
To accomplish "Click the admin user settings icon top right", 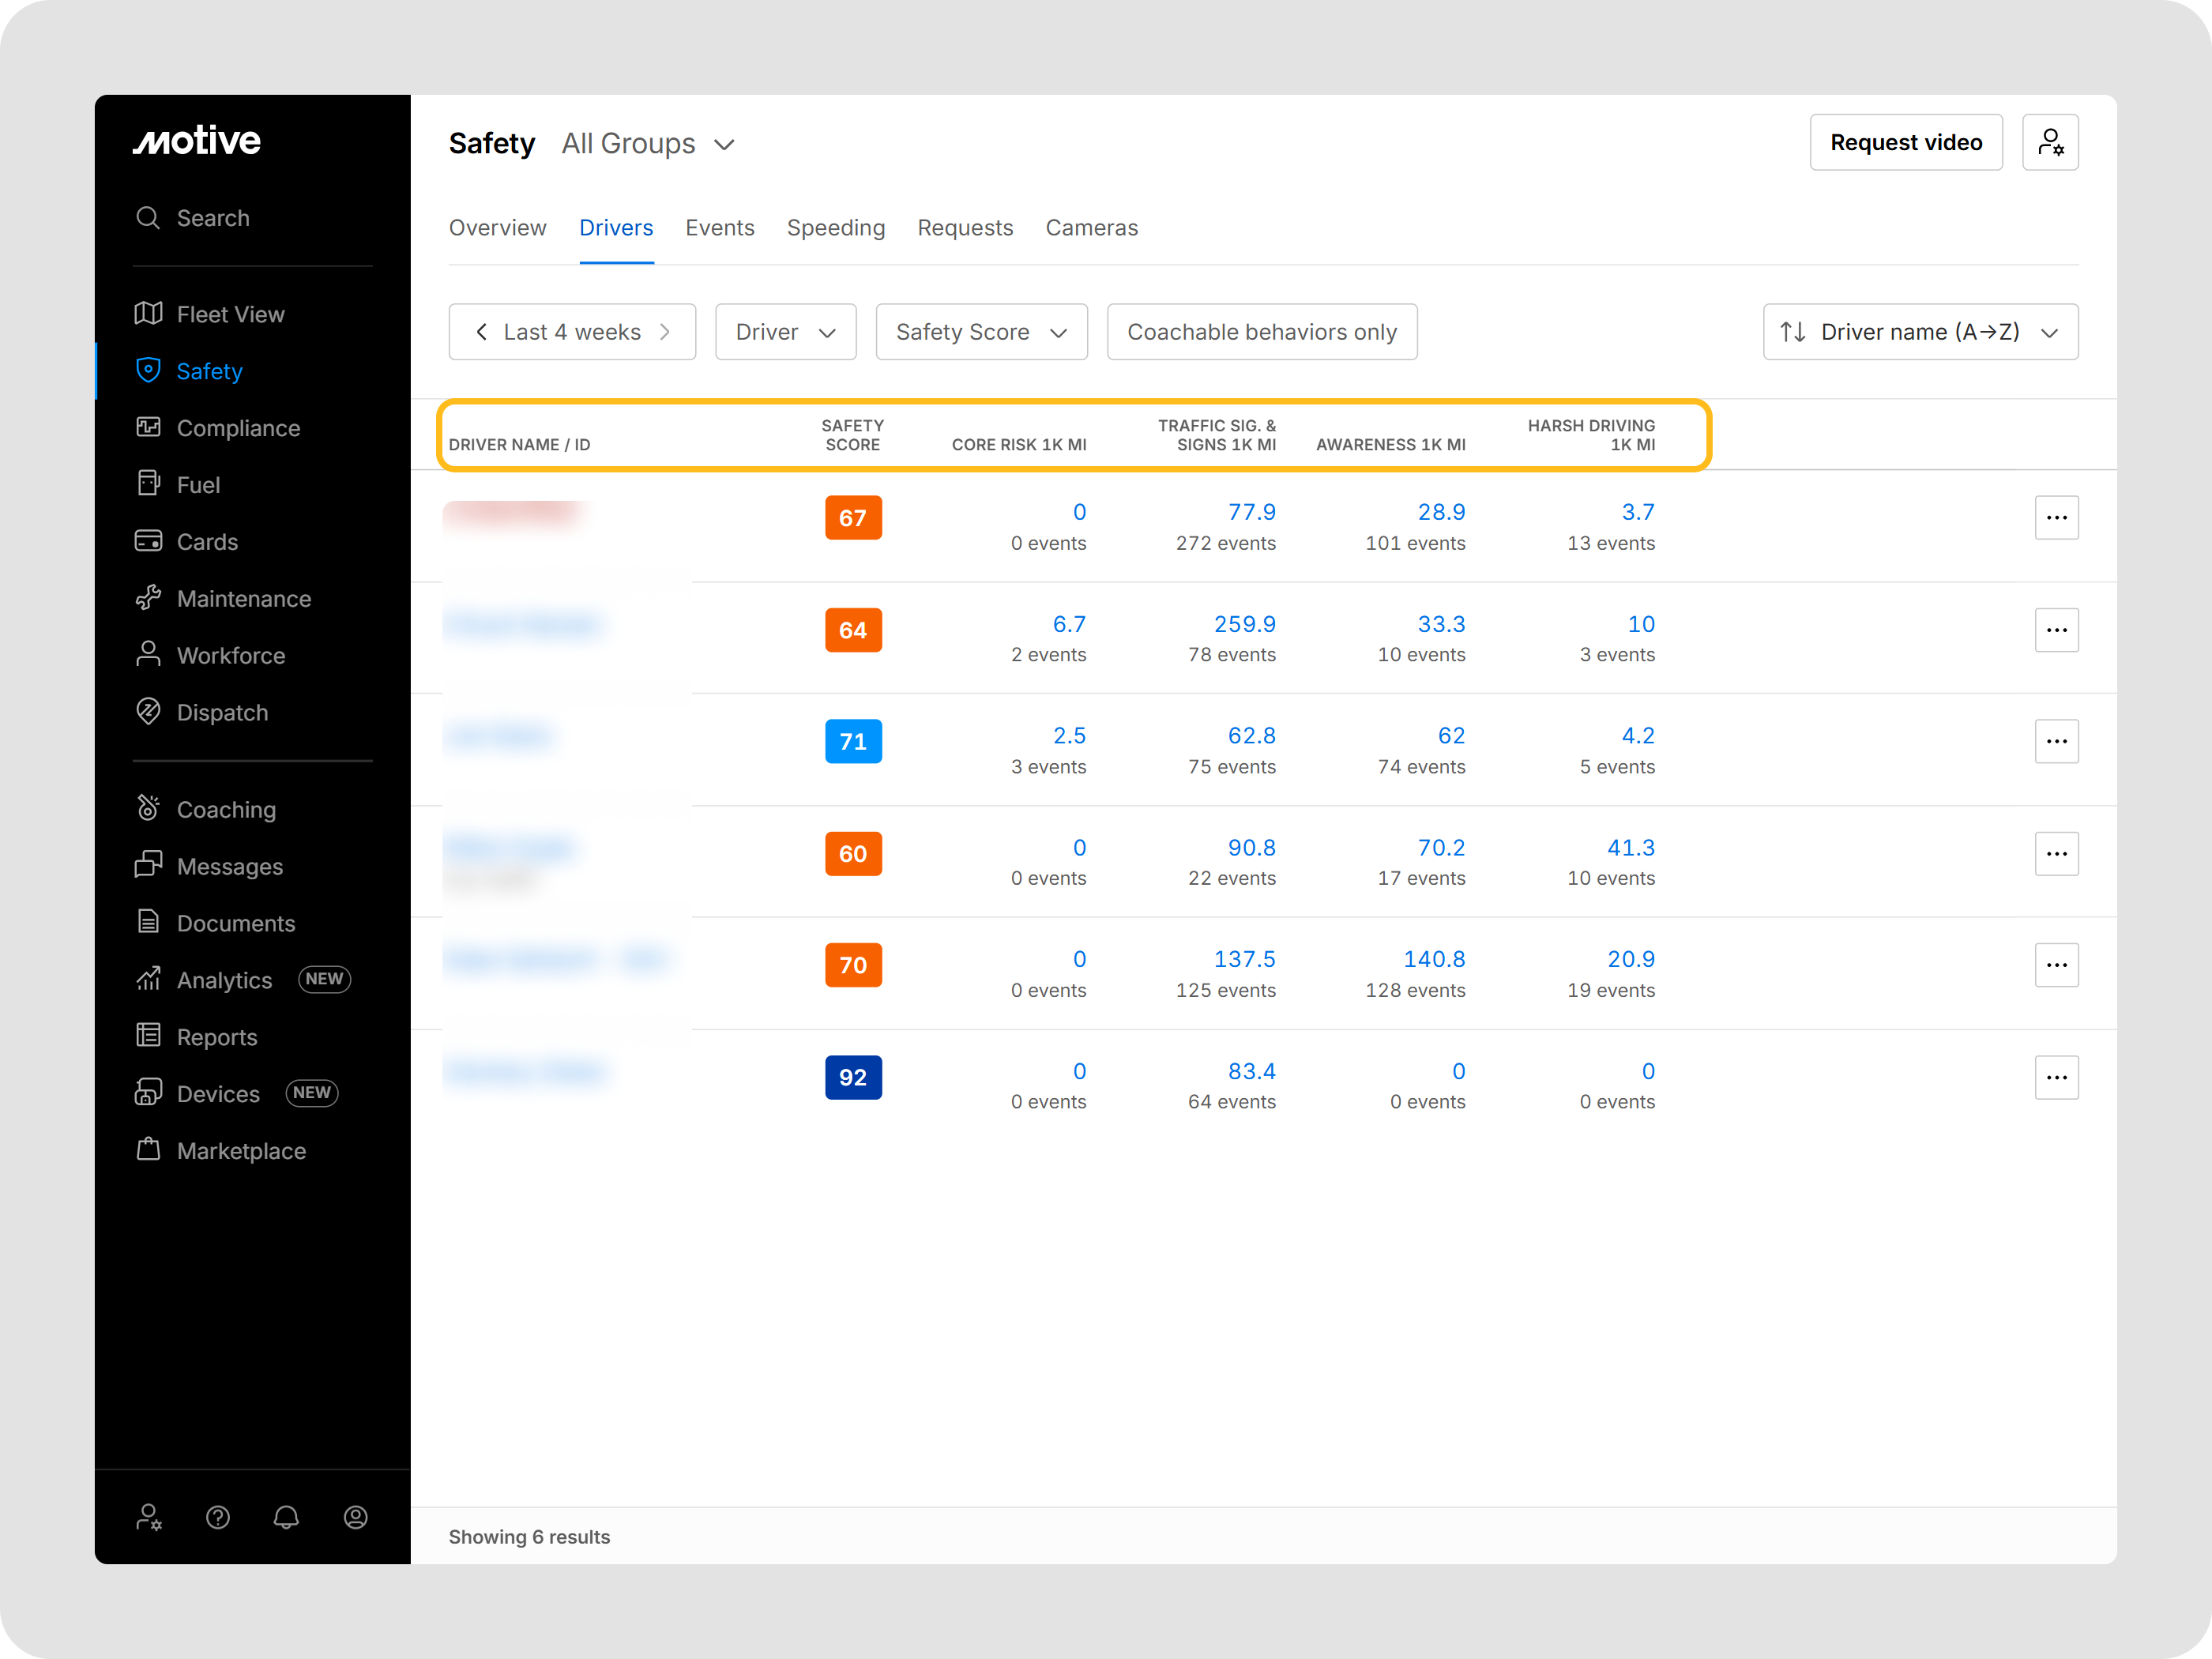I will tap(2050, 142).
